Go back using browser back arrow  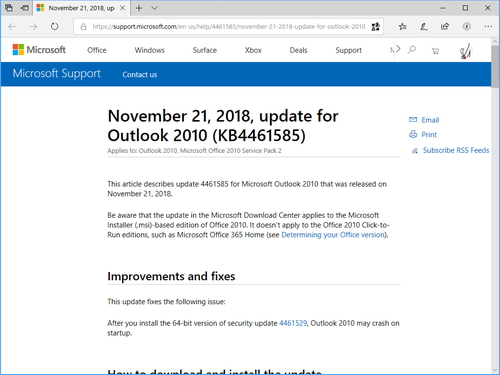12,26
